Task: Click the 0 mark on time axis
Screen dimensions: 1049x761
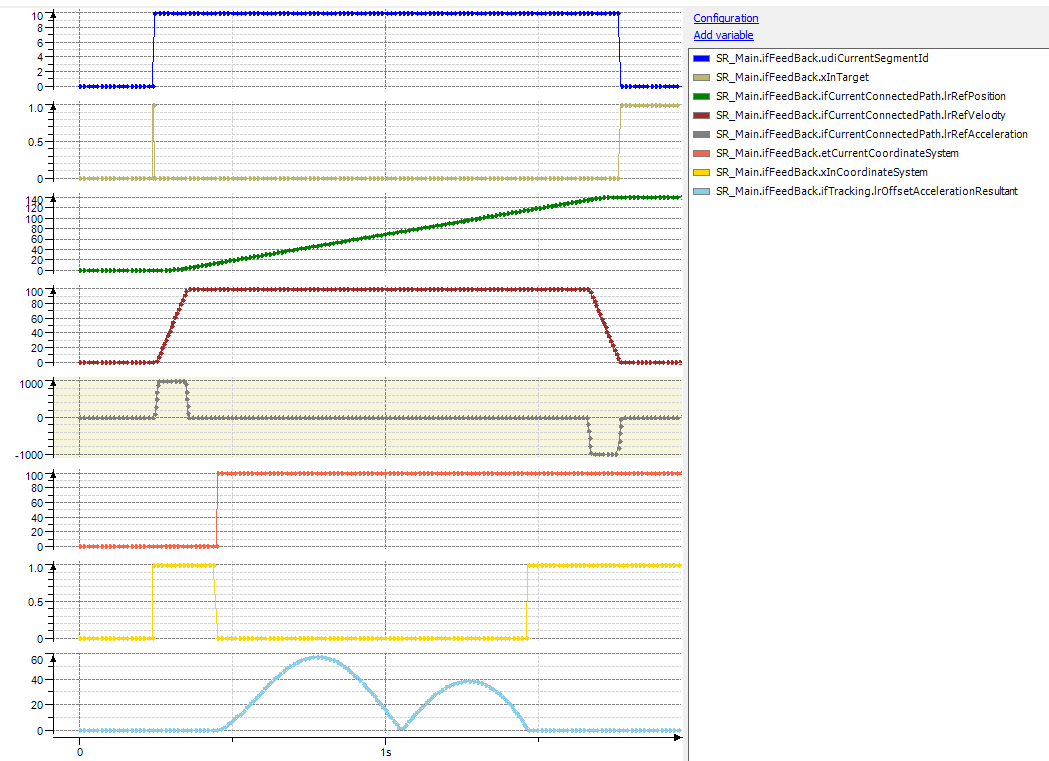Action: click(x=80, y=752)
